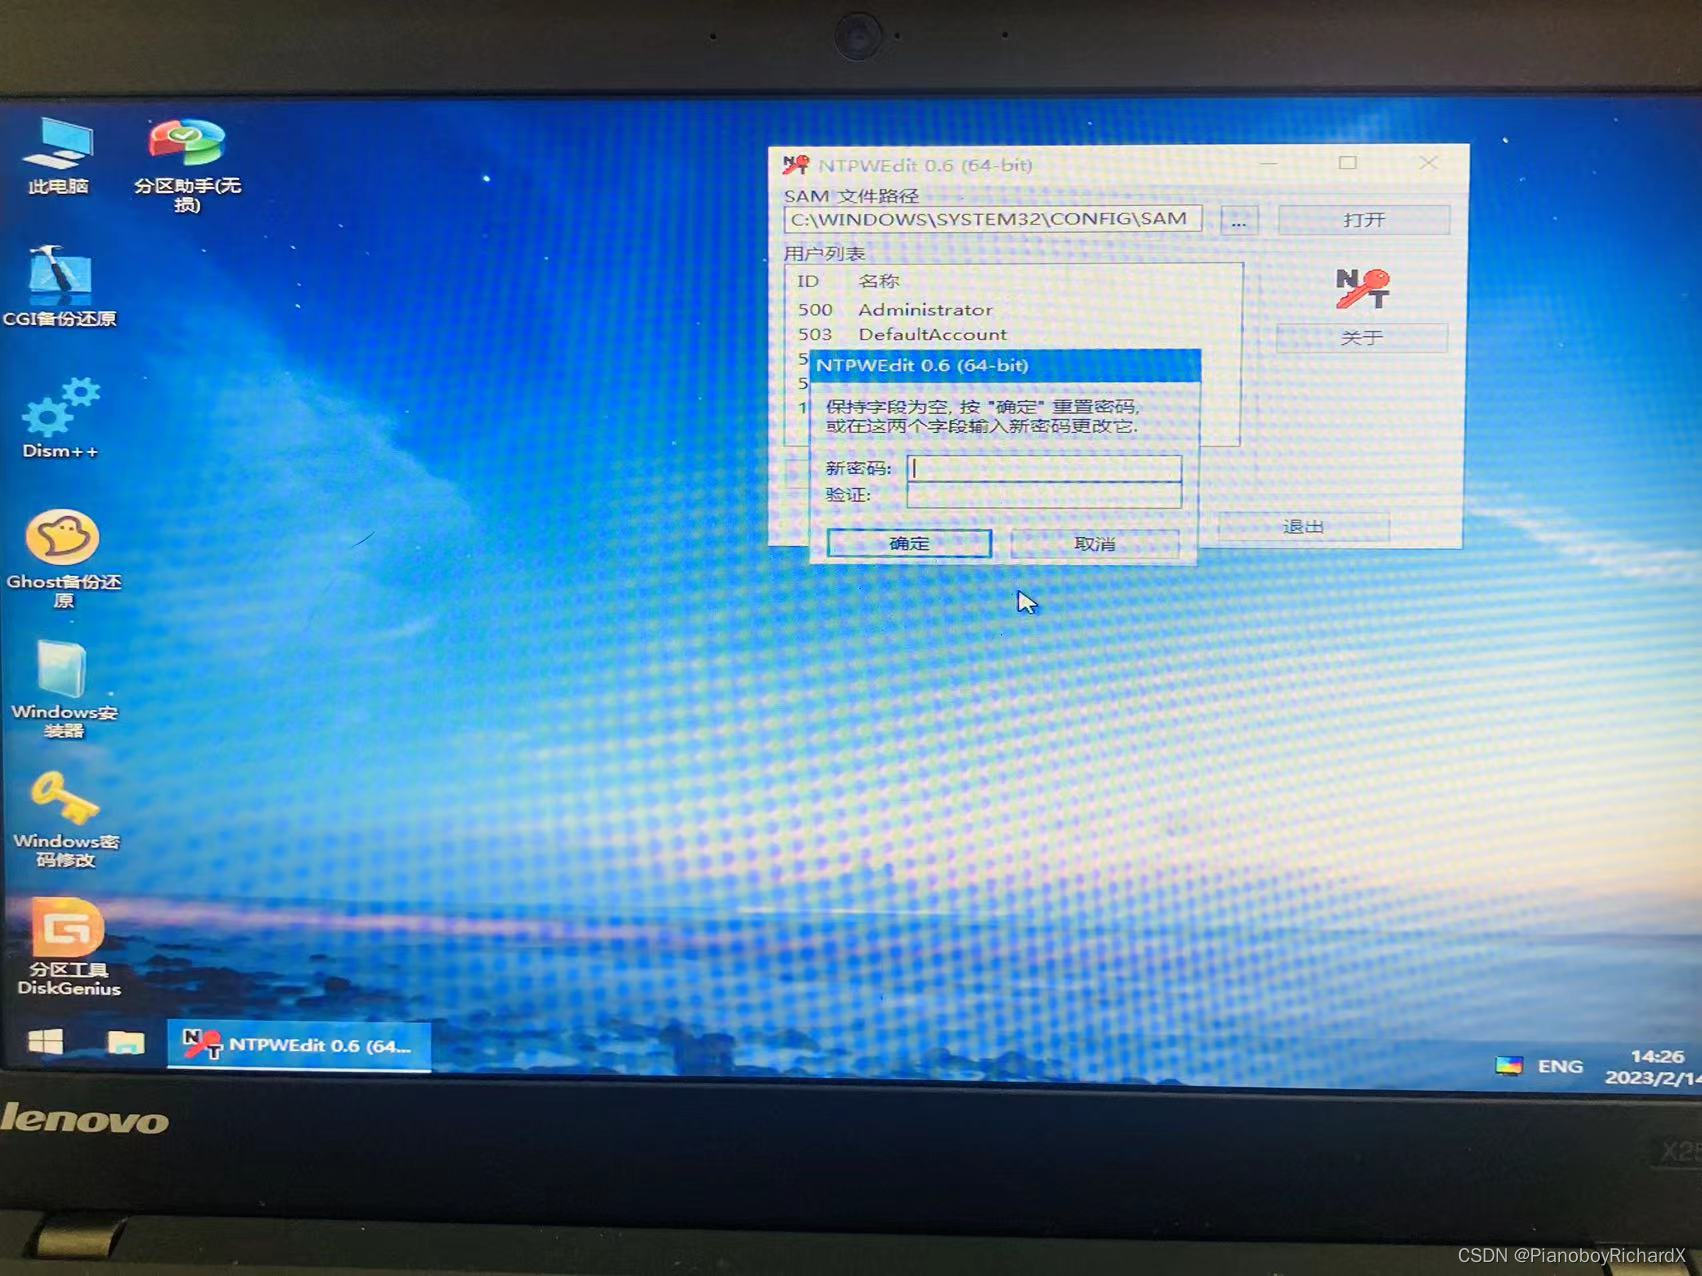The image size is (1702, 1276).
Task: Focus the 新密码 password field
Action: [1044, 468]
